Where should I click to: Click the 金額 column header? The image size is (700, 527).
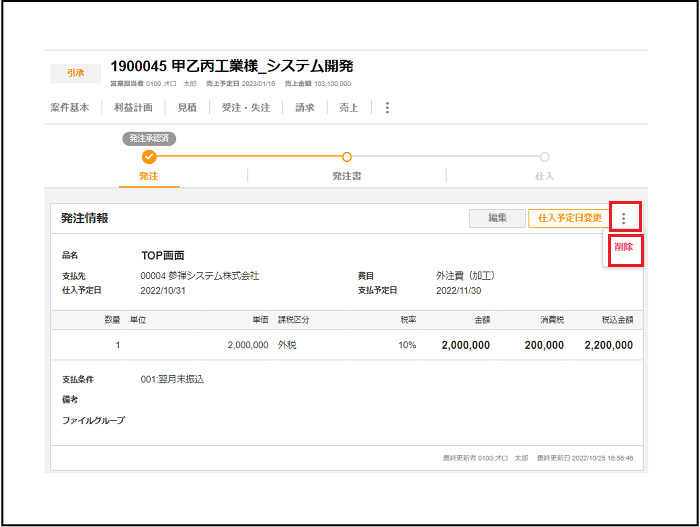(482, 320)
